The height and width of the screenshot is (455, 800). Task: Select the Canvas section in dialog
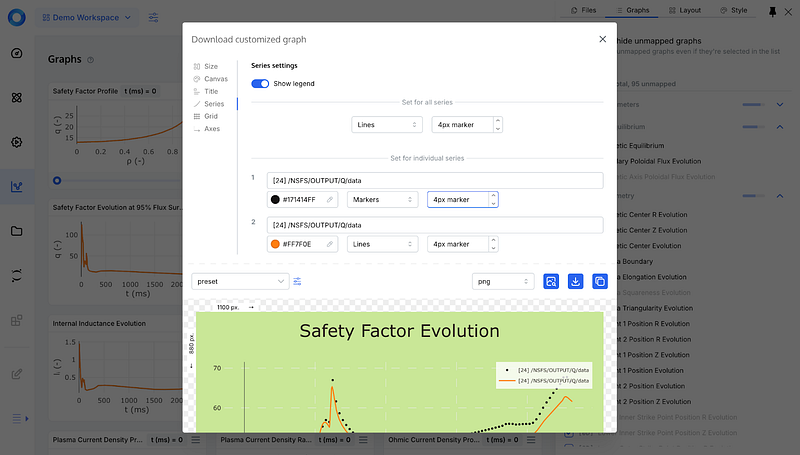click(x=211, y=79)
